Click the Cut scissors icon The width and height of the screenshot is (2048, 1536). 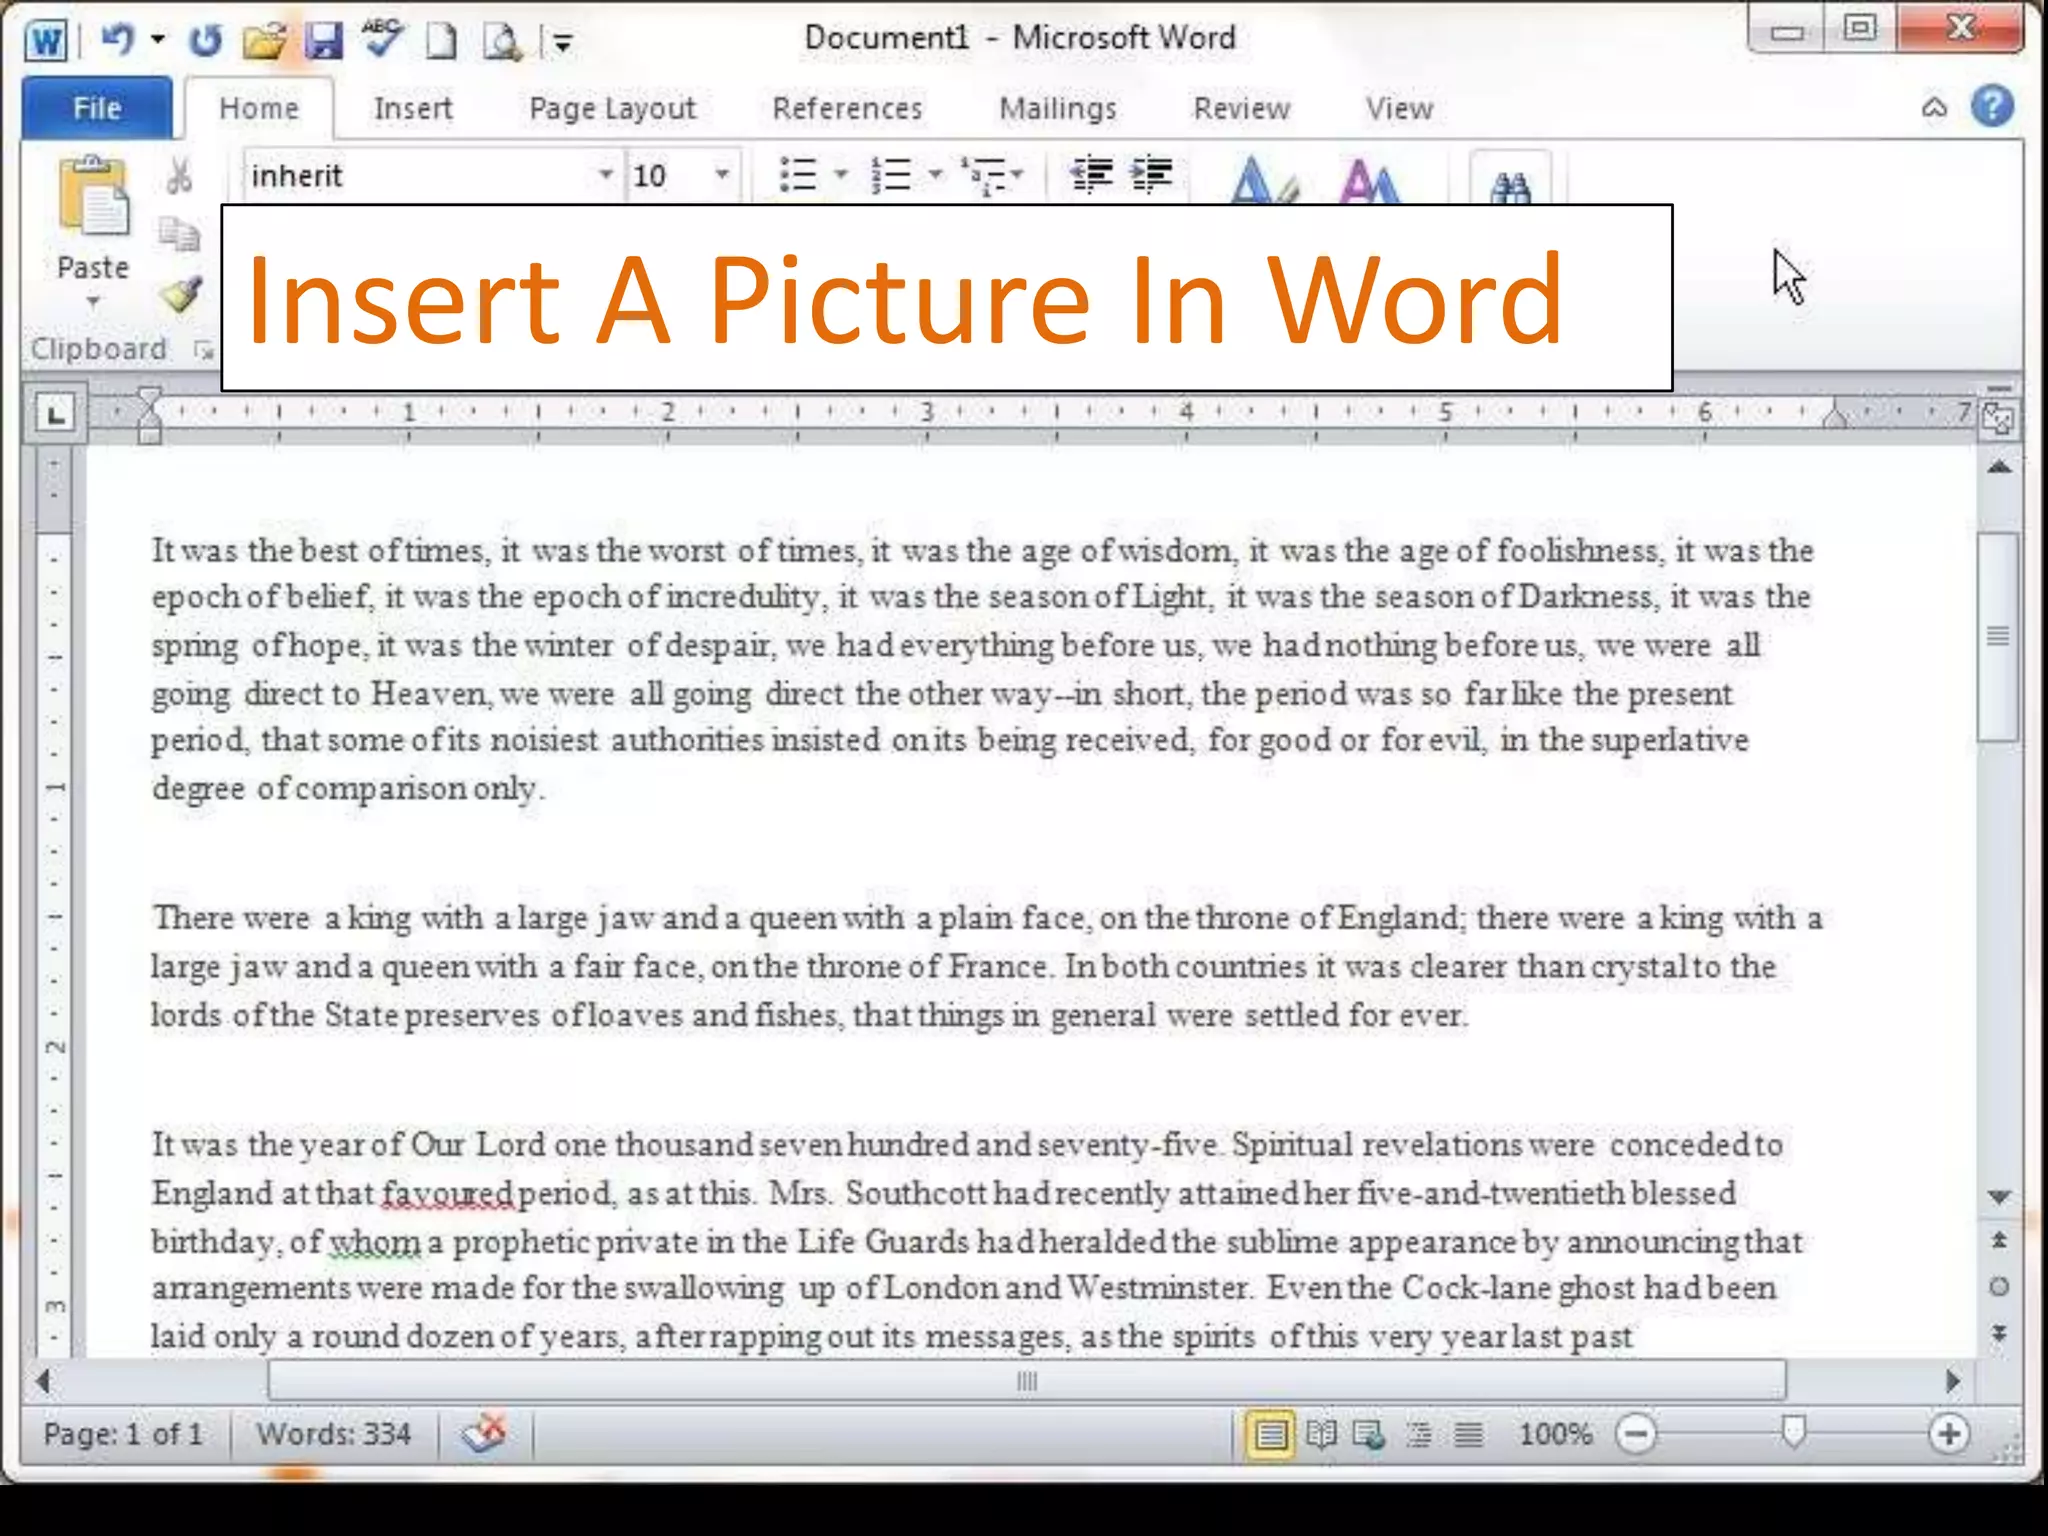[x=179, y=176]
